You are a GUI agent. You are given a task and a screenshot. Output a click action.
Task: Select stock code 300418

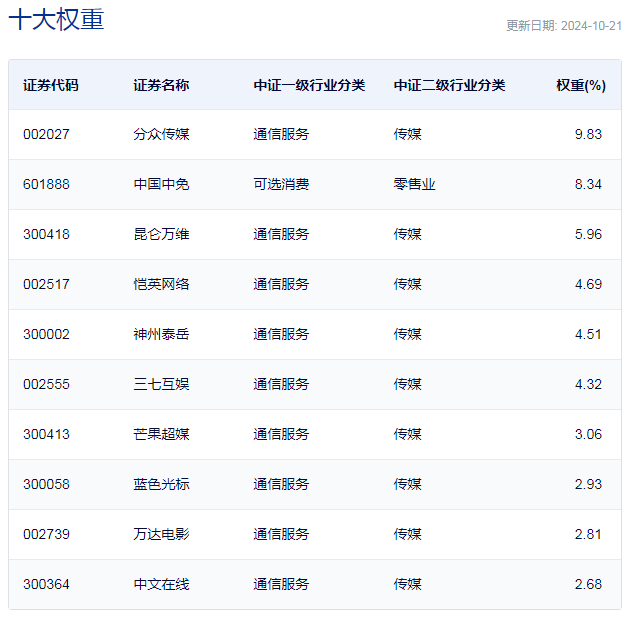point(47,234)
